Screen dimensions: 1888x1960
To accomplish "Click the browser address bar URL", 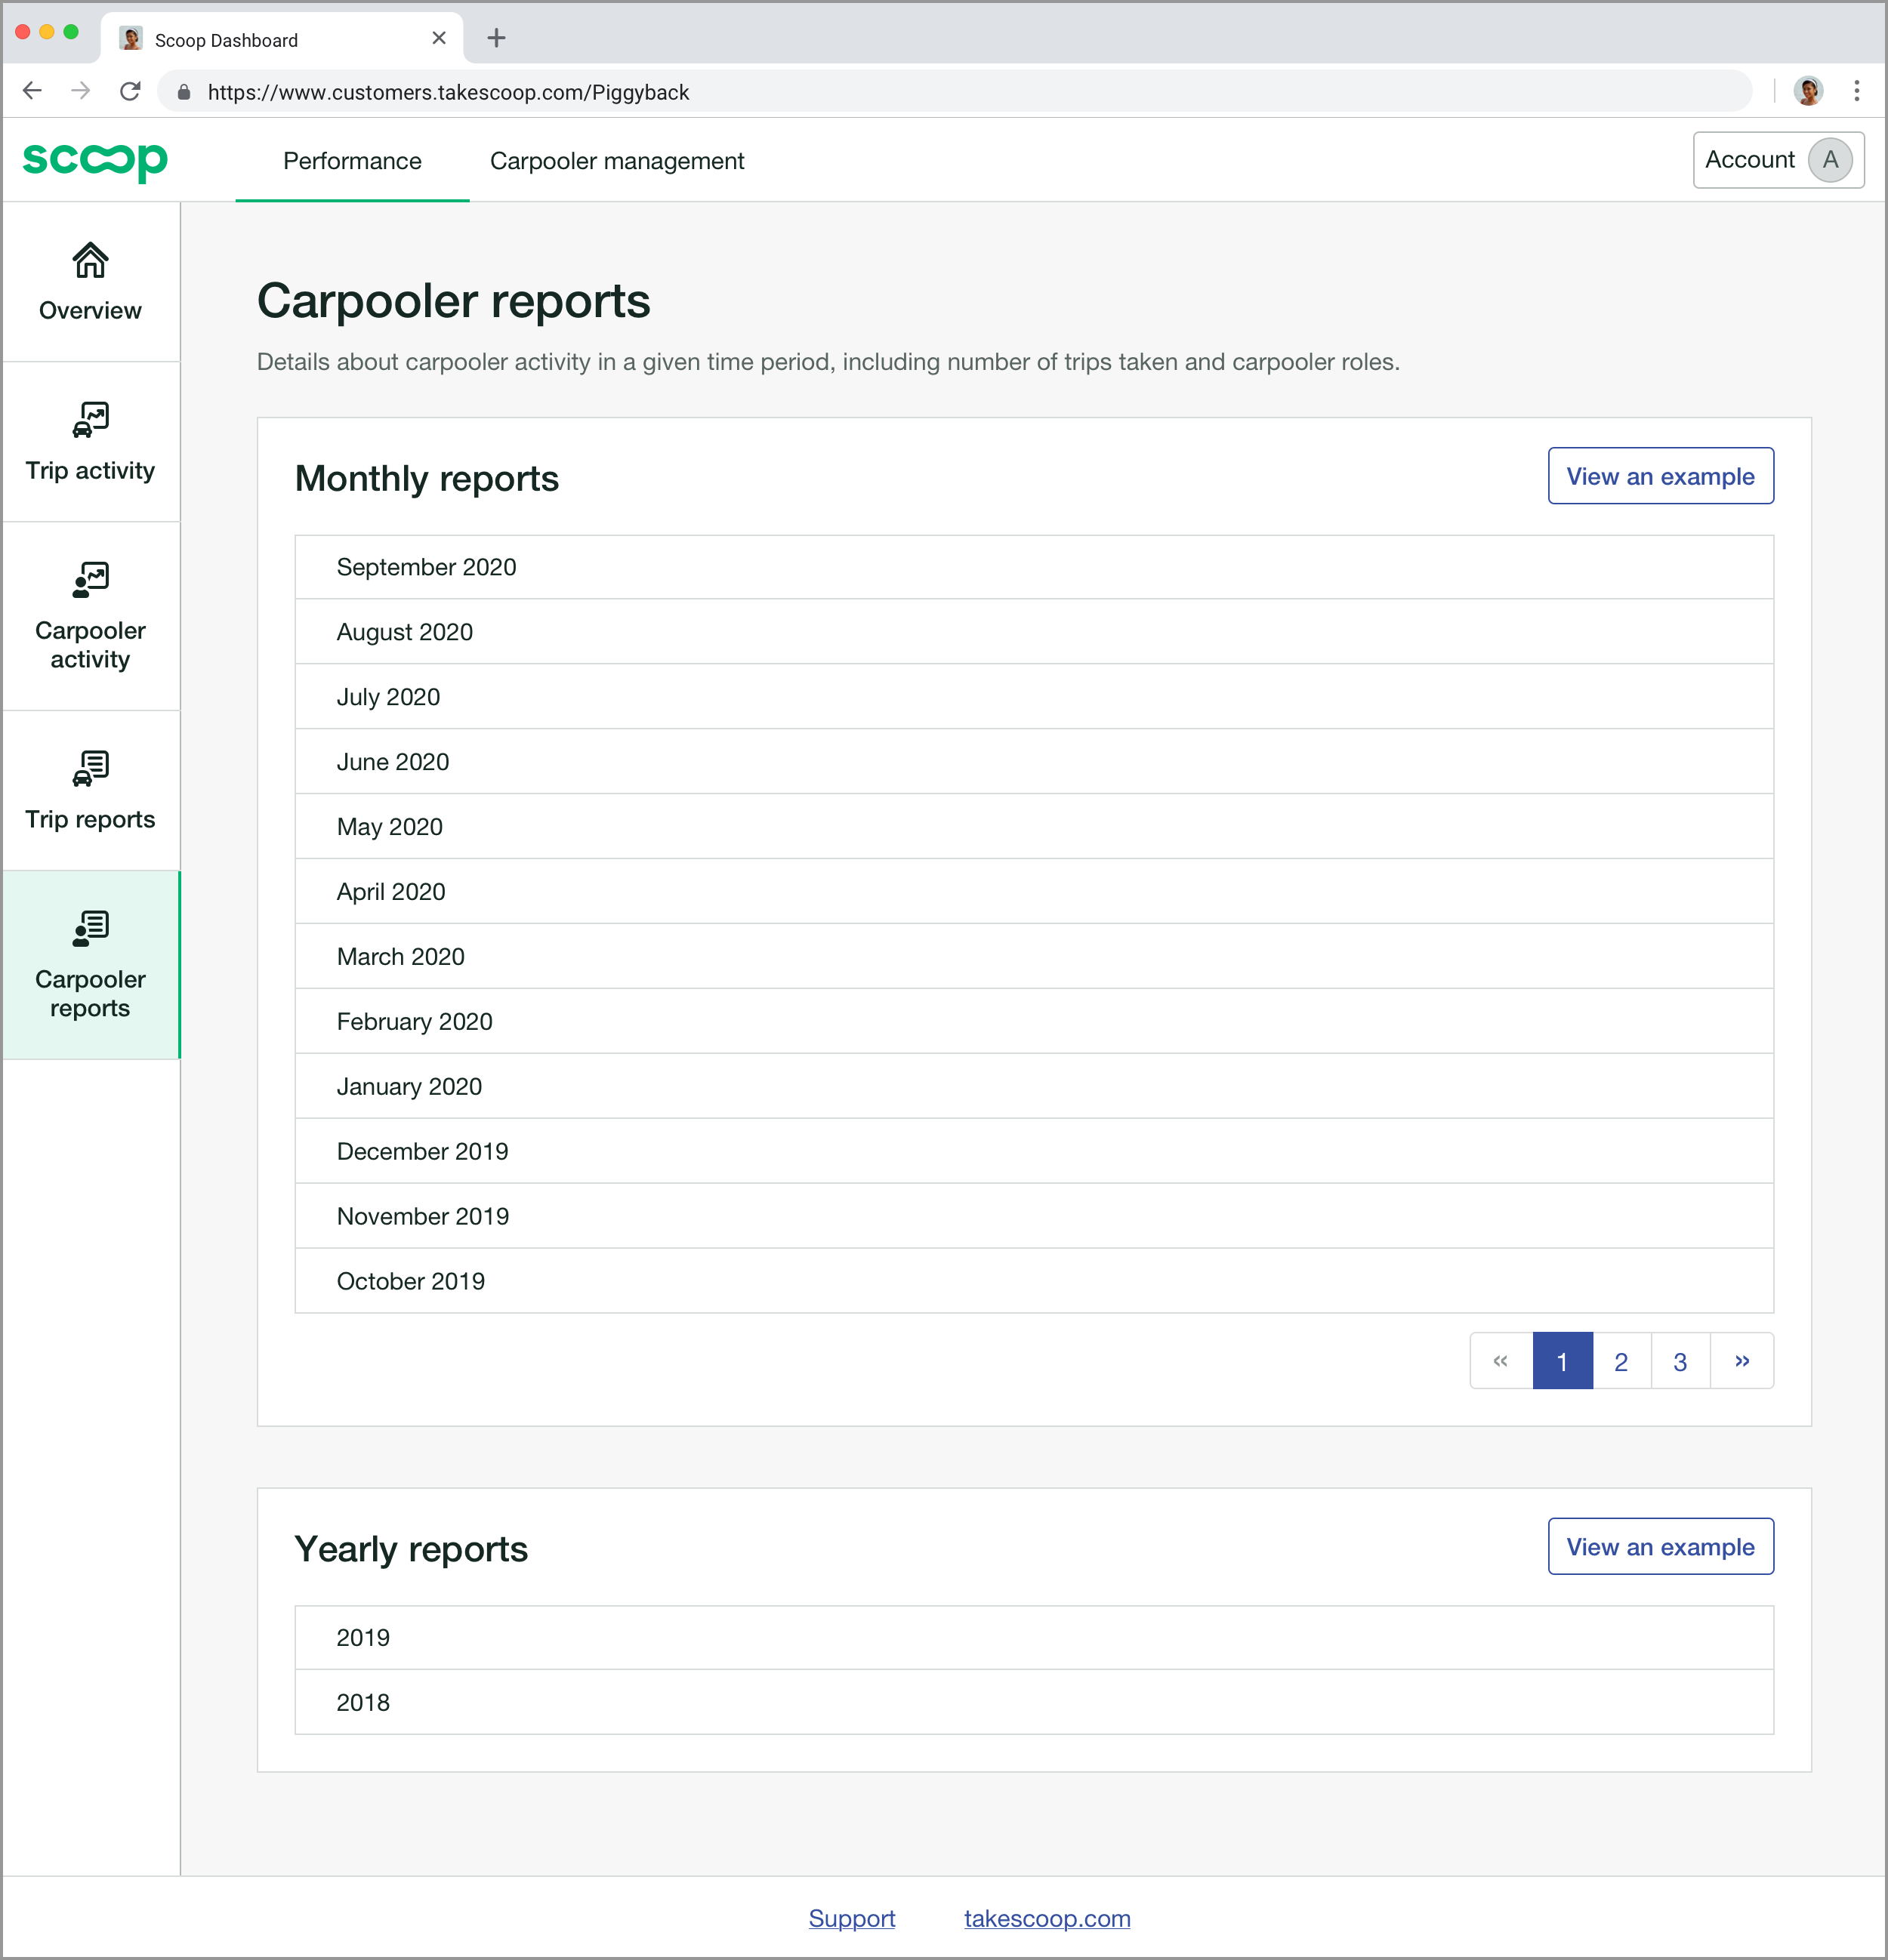I will [448, 92].
